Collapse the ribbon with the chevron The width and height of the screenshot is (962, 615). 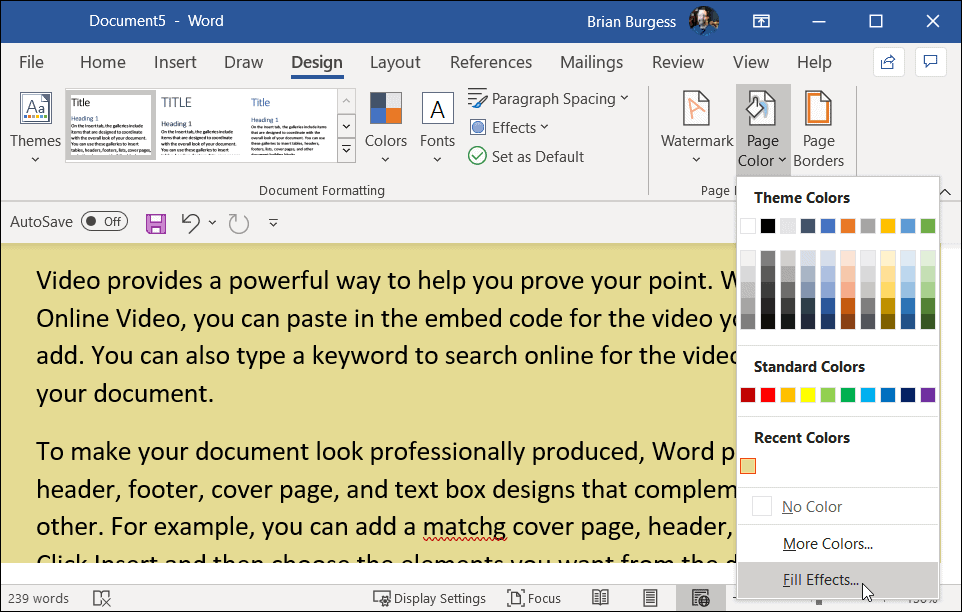(945, 192)
